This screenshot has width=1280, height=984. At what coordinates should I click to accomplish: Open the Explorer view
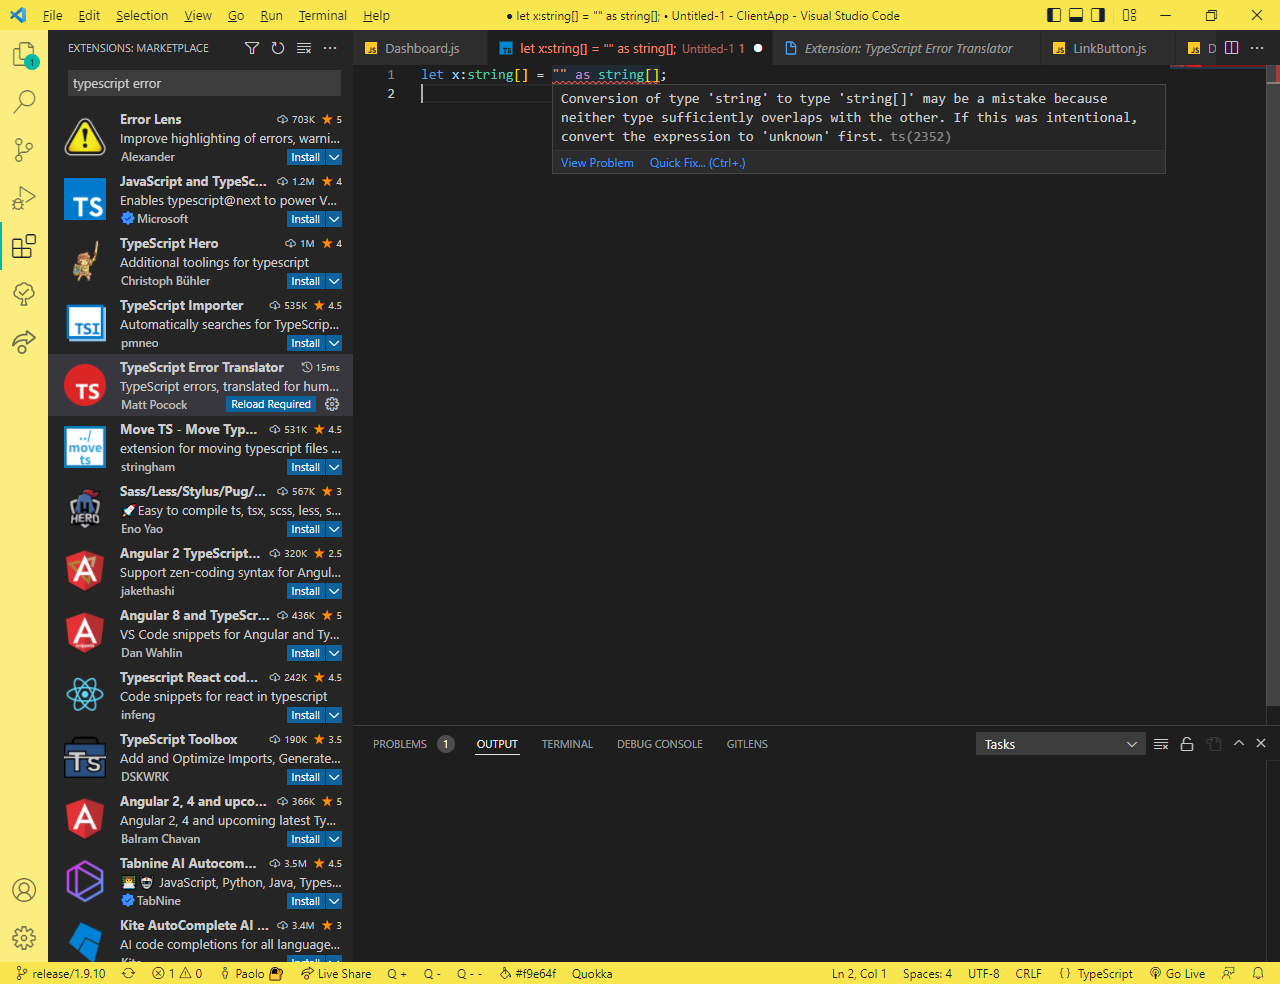tap(24, 53)
